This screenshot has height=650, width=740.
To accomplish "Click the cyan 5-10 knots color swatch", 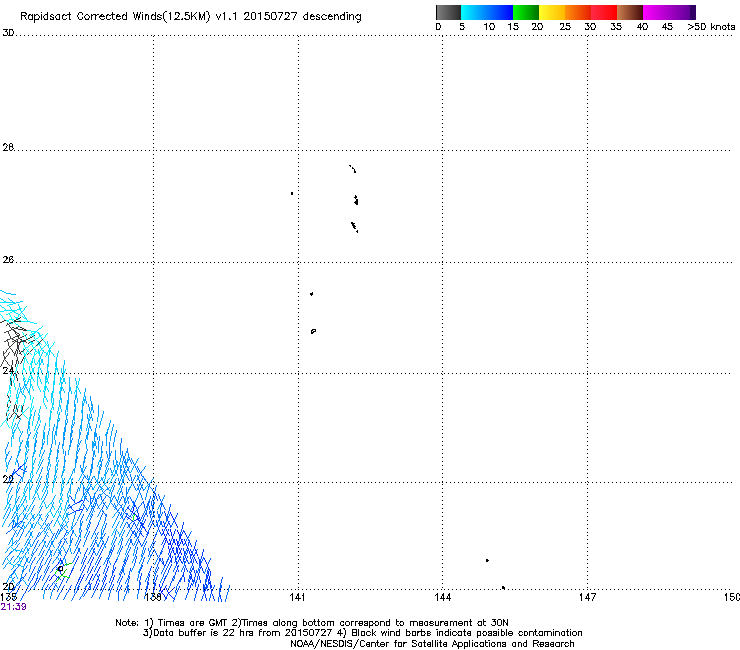I will (474, 12).
